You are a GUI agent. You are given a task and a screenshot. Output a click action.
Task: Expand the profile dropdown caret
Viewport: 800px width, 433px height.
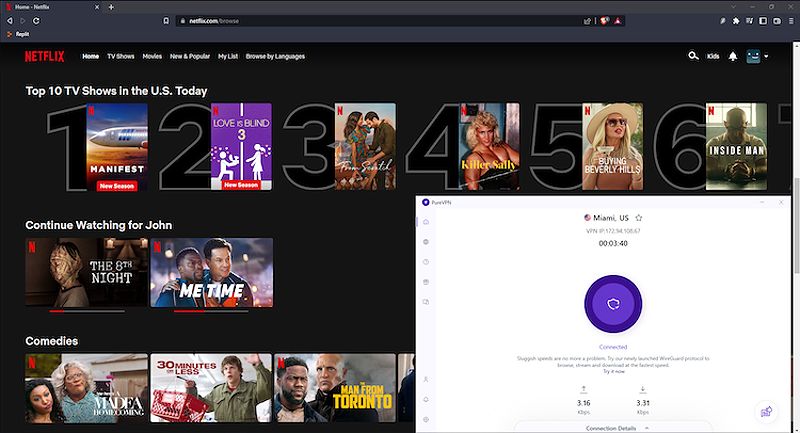766,57
